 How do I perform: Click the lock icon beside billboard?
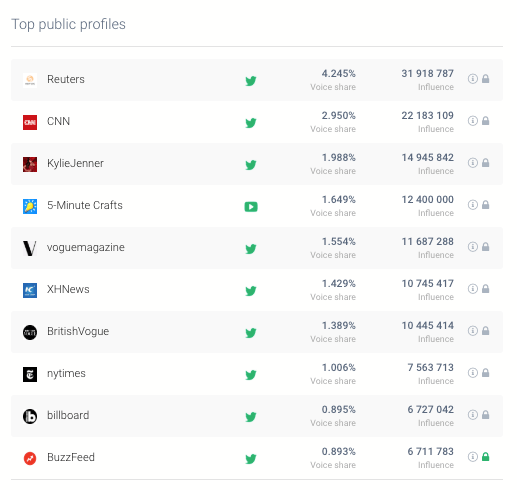[x=486, y=415]
